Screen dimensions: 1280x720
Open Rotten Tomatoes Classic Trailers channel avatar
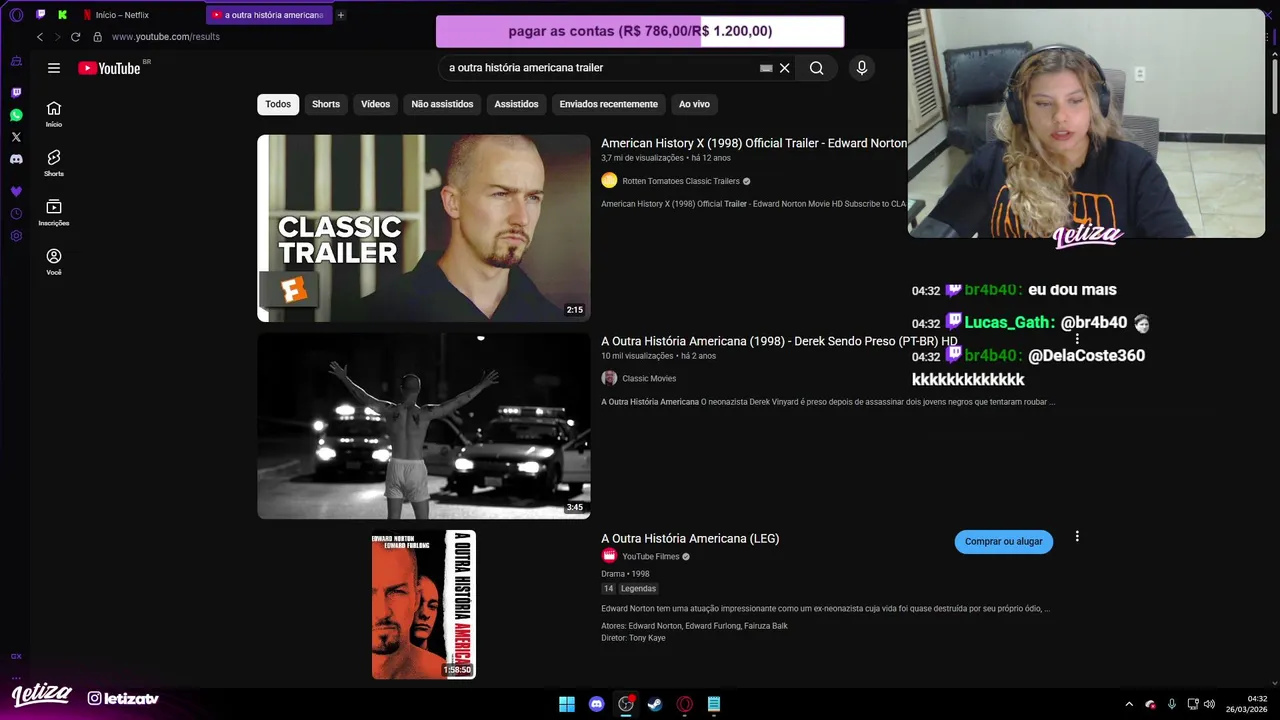pyautogui.click(x=609, y=181)
